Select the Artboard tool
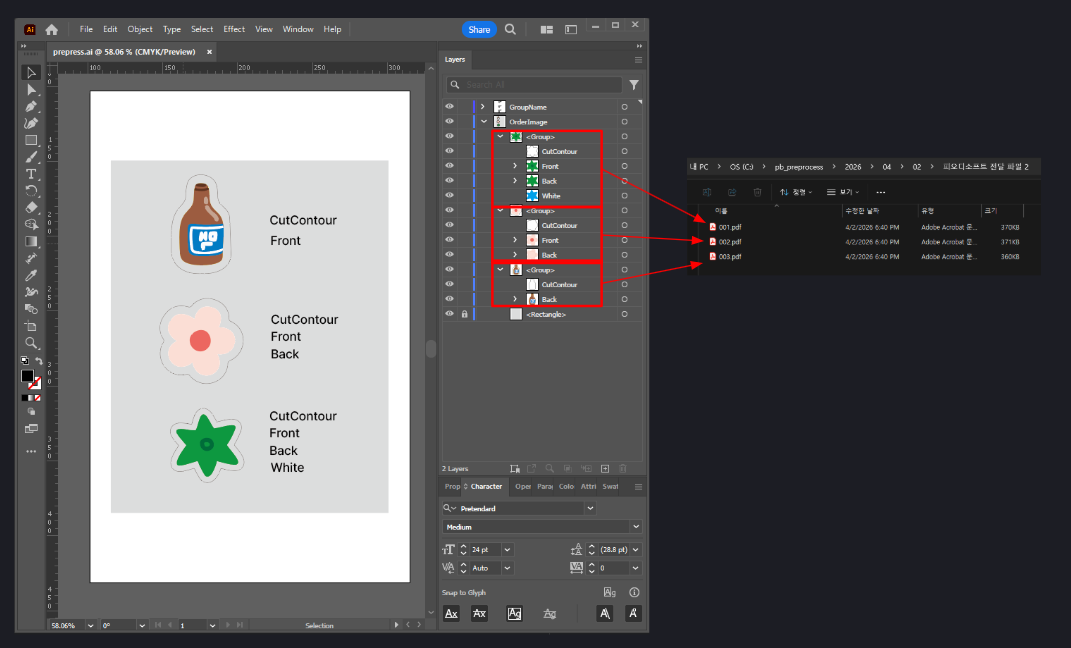Viewport: 1071px width, 648px height. pos(31,326)
